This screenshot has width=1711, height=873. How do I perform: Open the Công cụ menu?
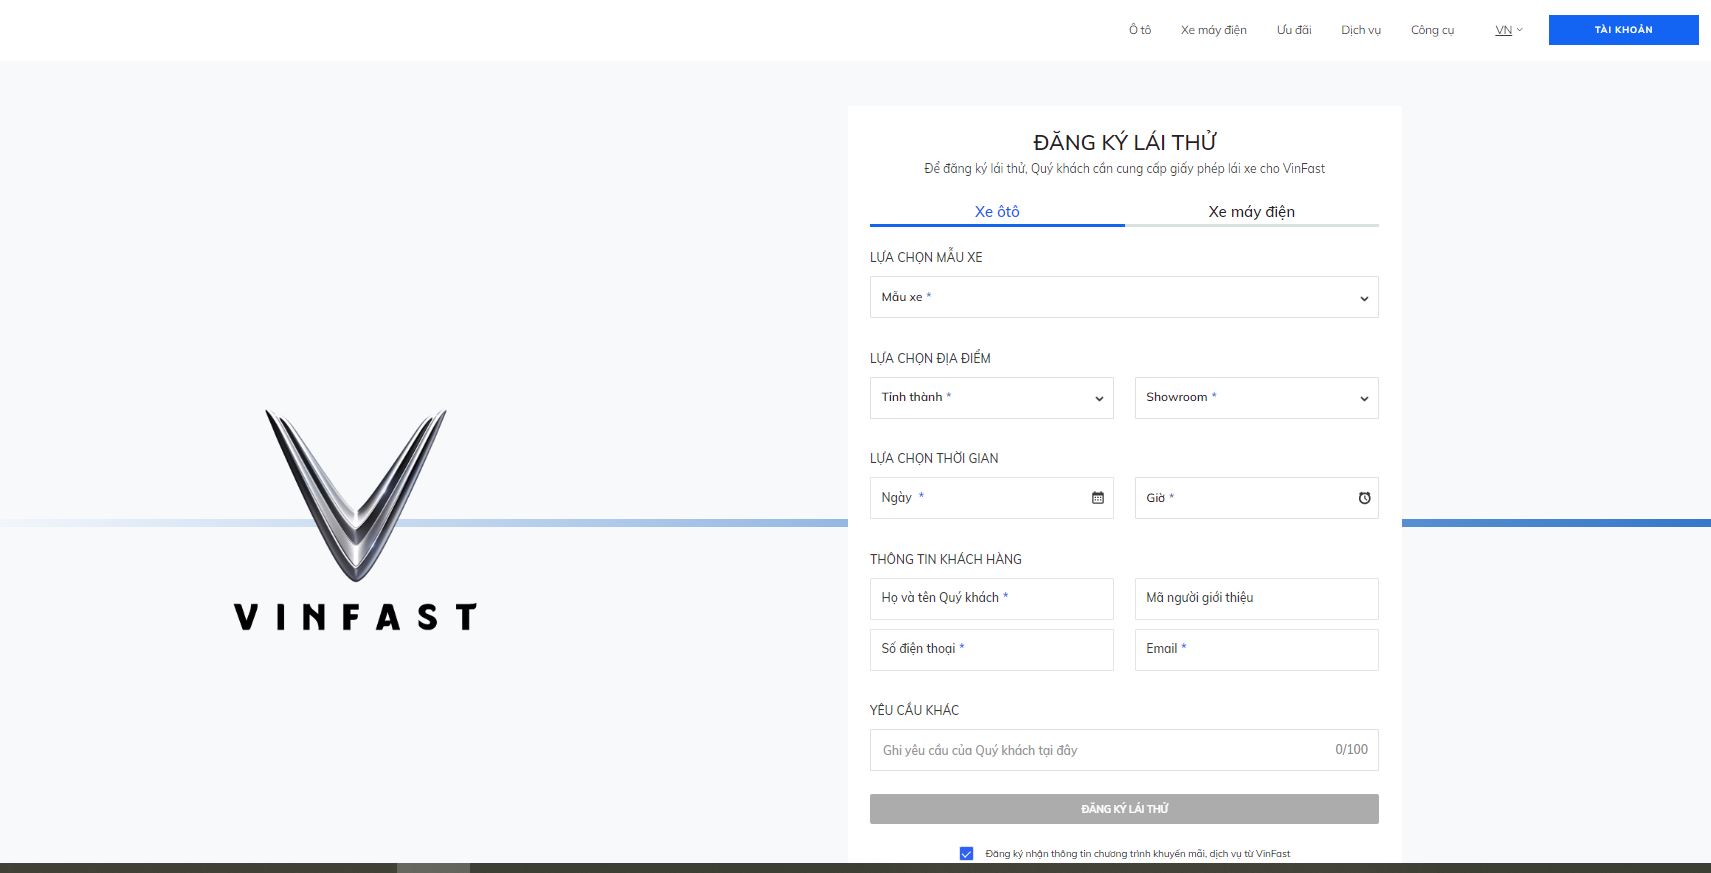click(1432, 30)
